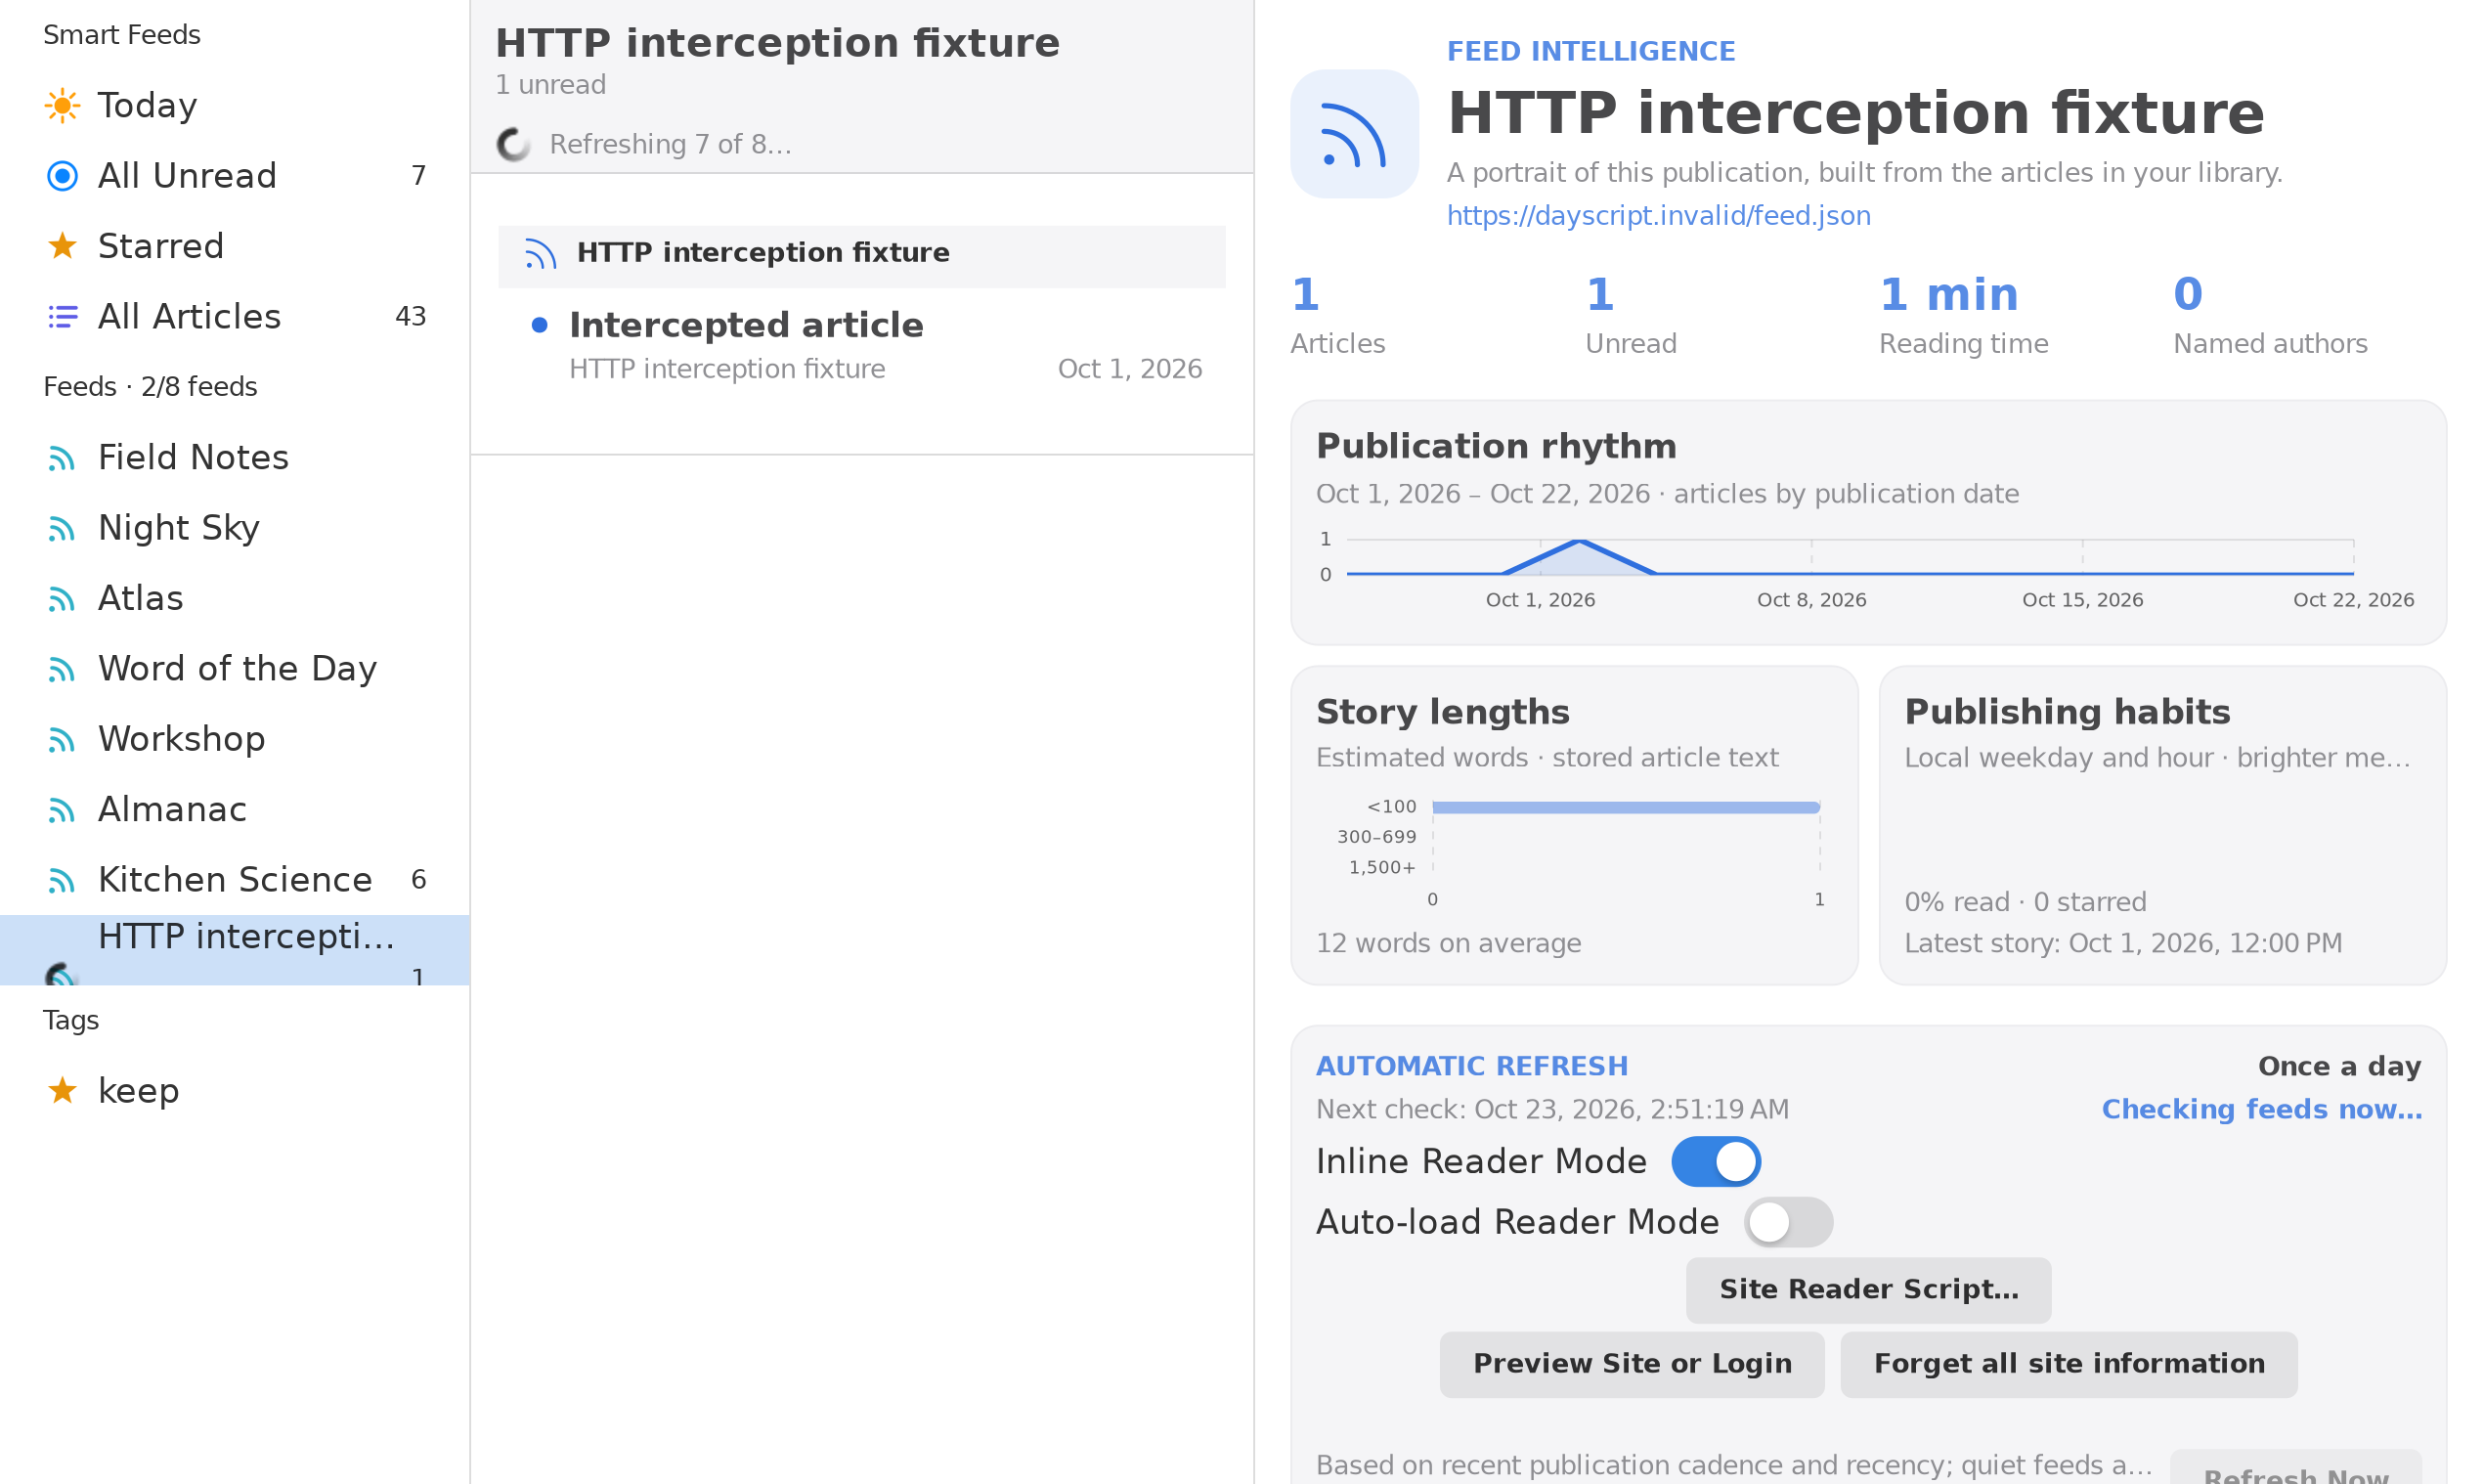Click the Today sun icon
Image resolution: width=2483 pixels, height=1484 pixels.
pyautogui.click(x=62, y=105)
